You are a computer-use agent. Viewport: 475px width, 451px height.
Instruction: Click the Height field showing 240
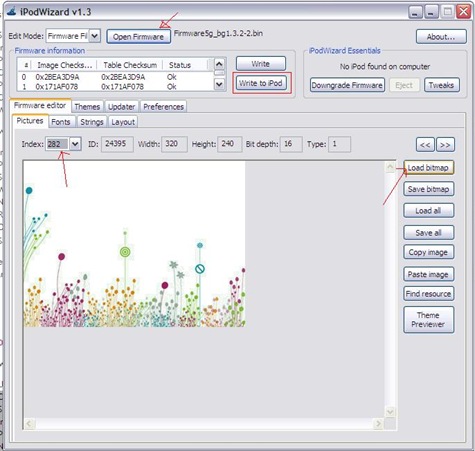229,144
